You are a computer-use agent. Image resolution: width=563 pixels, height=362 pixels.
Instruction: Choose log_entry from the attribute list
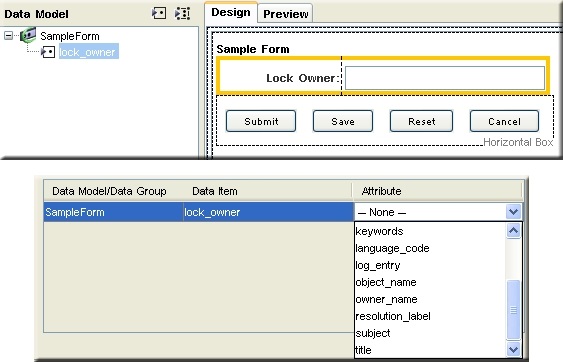pos(430,265)
